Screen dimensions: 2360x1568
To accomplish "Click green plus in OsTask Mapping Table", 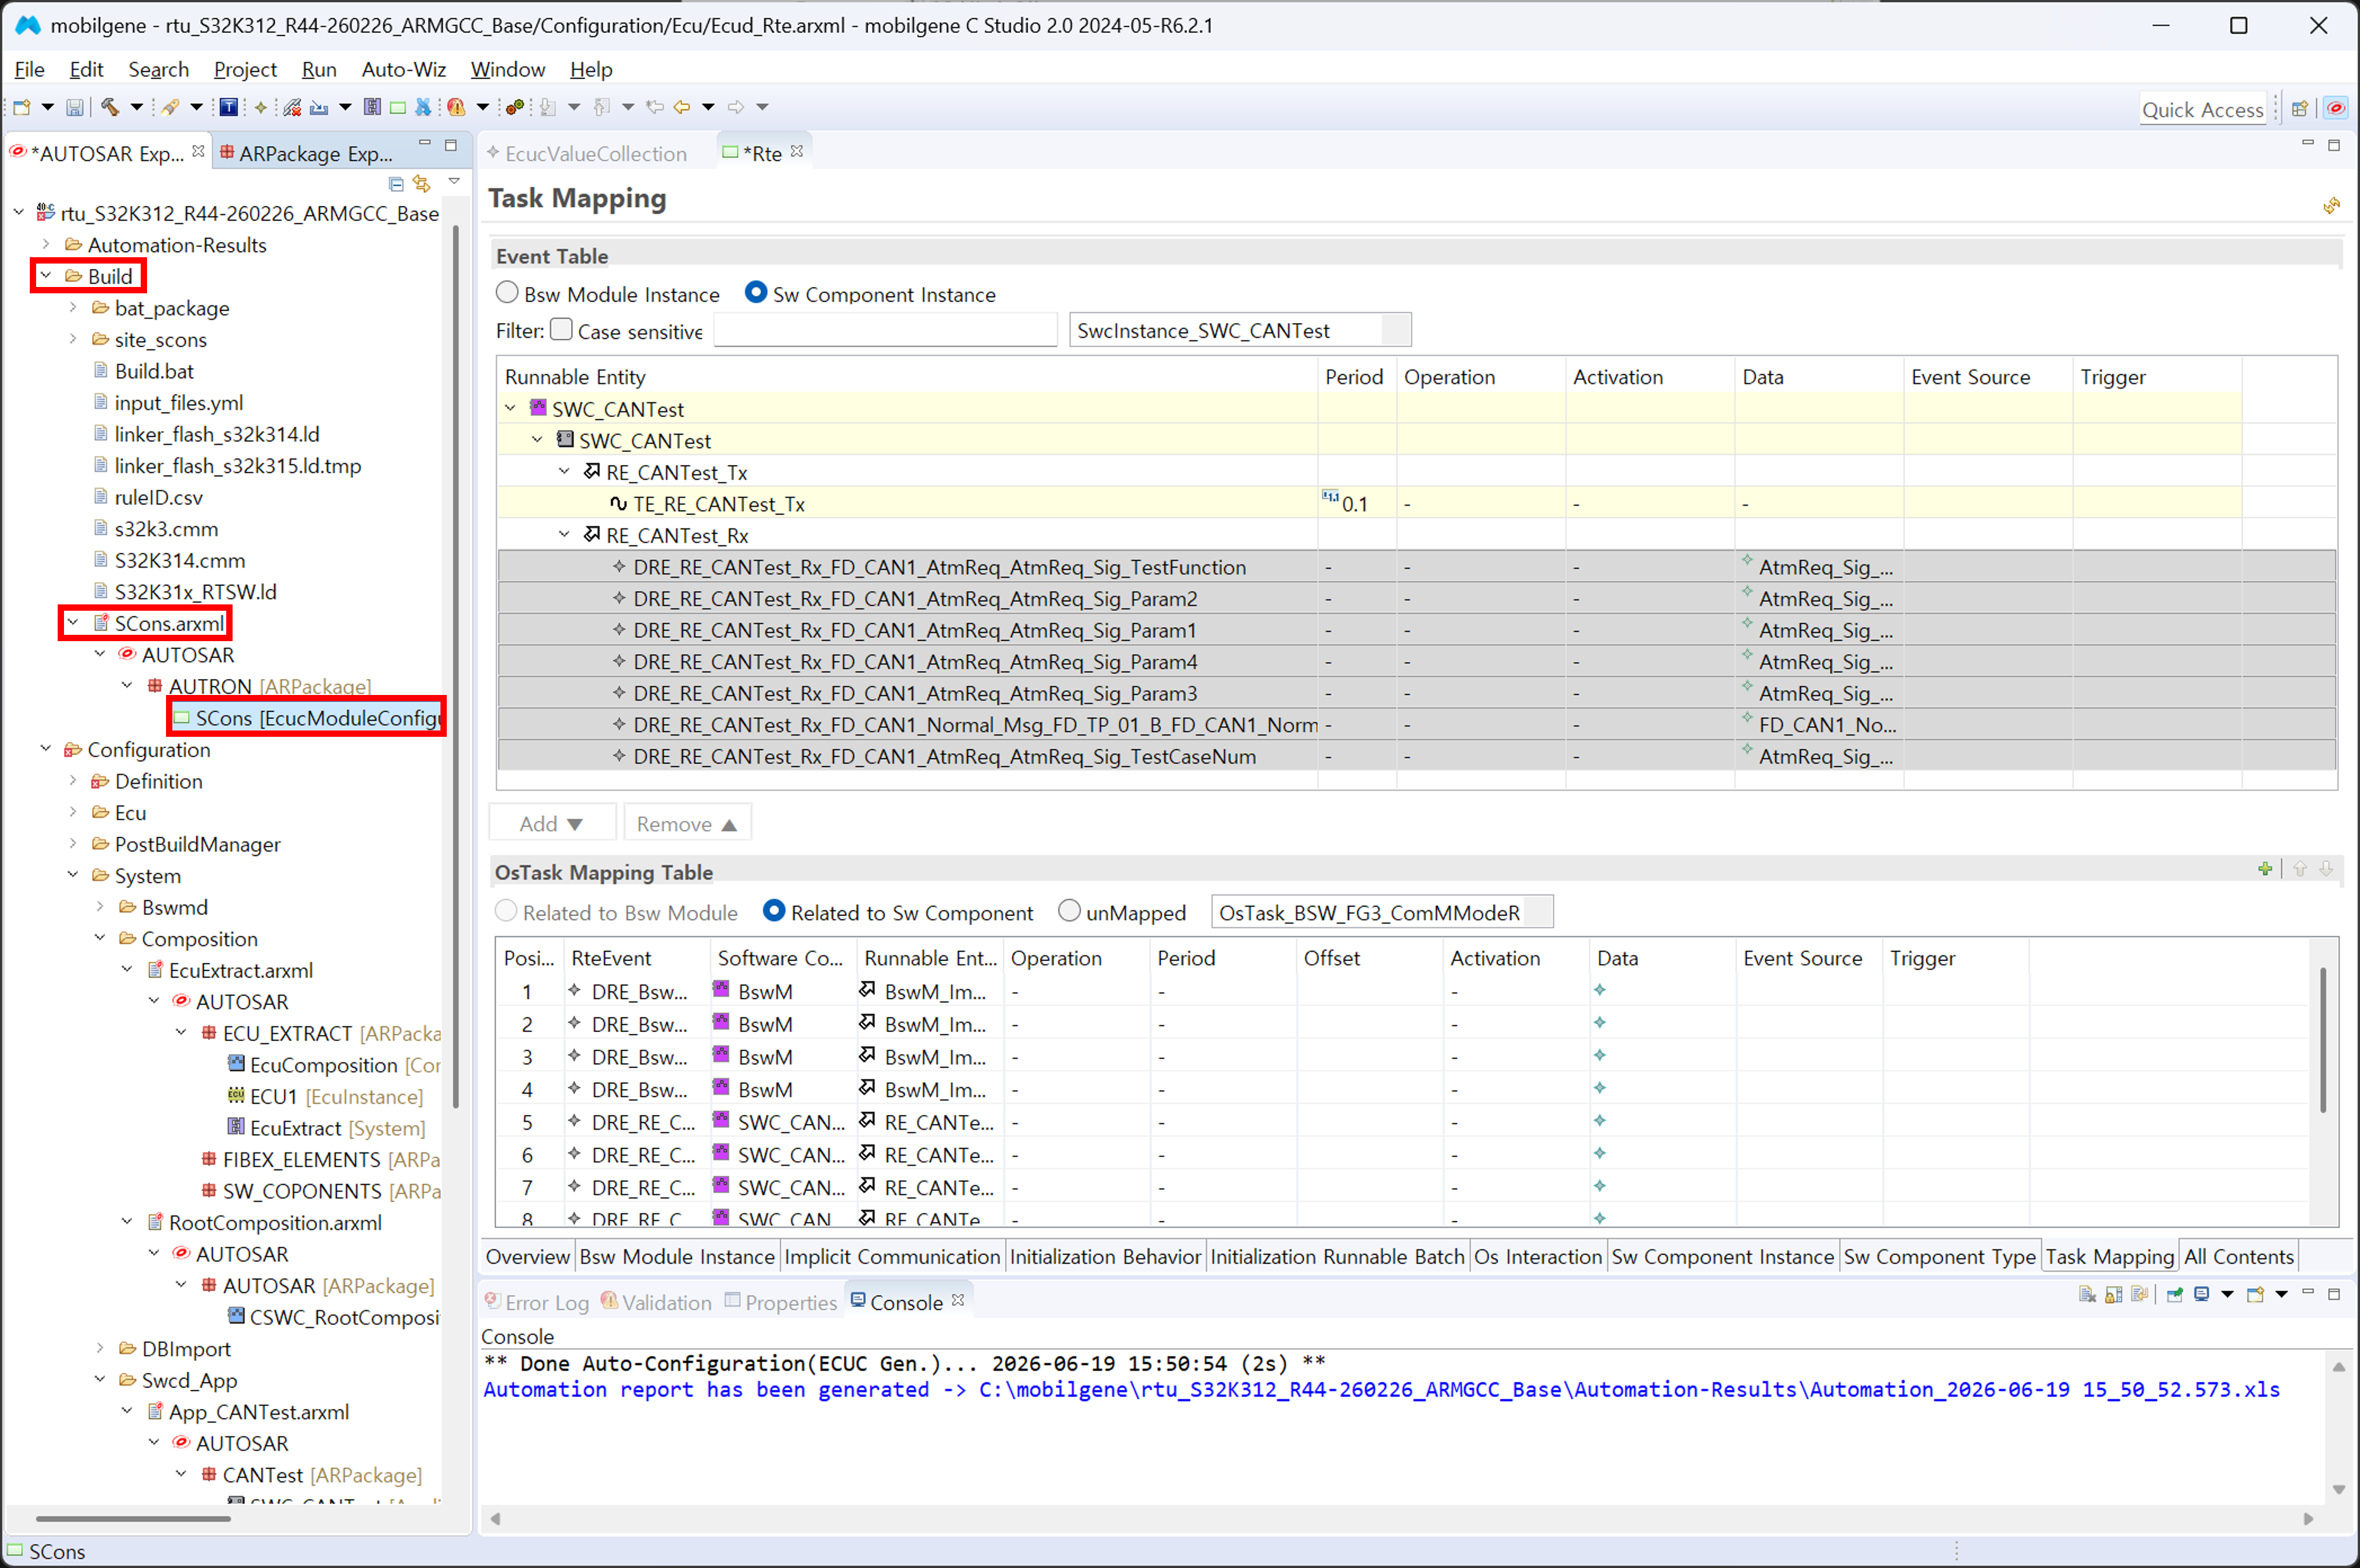I will pyautogui.click(x=2265, y=869).
